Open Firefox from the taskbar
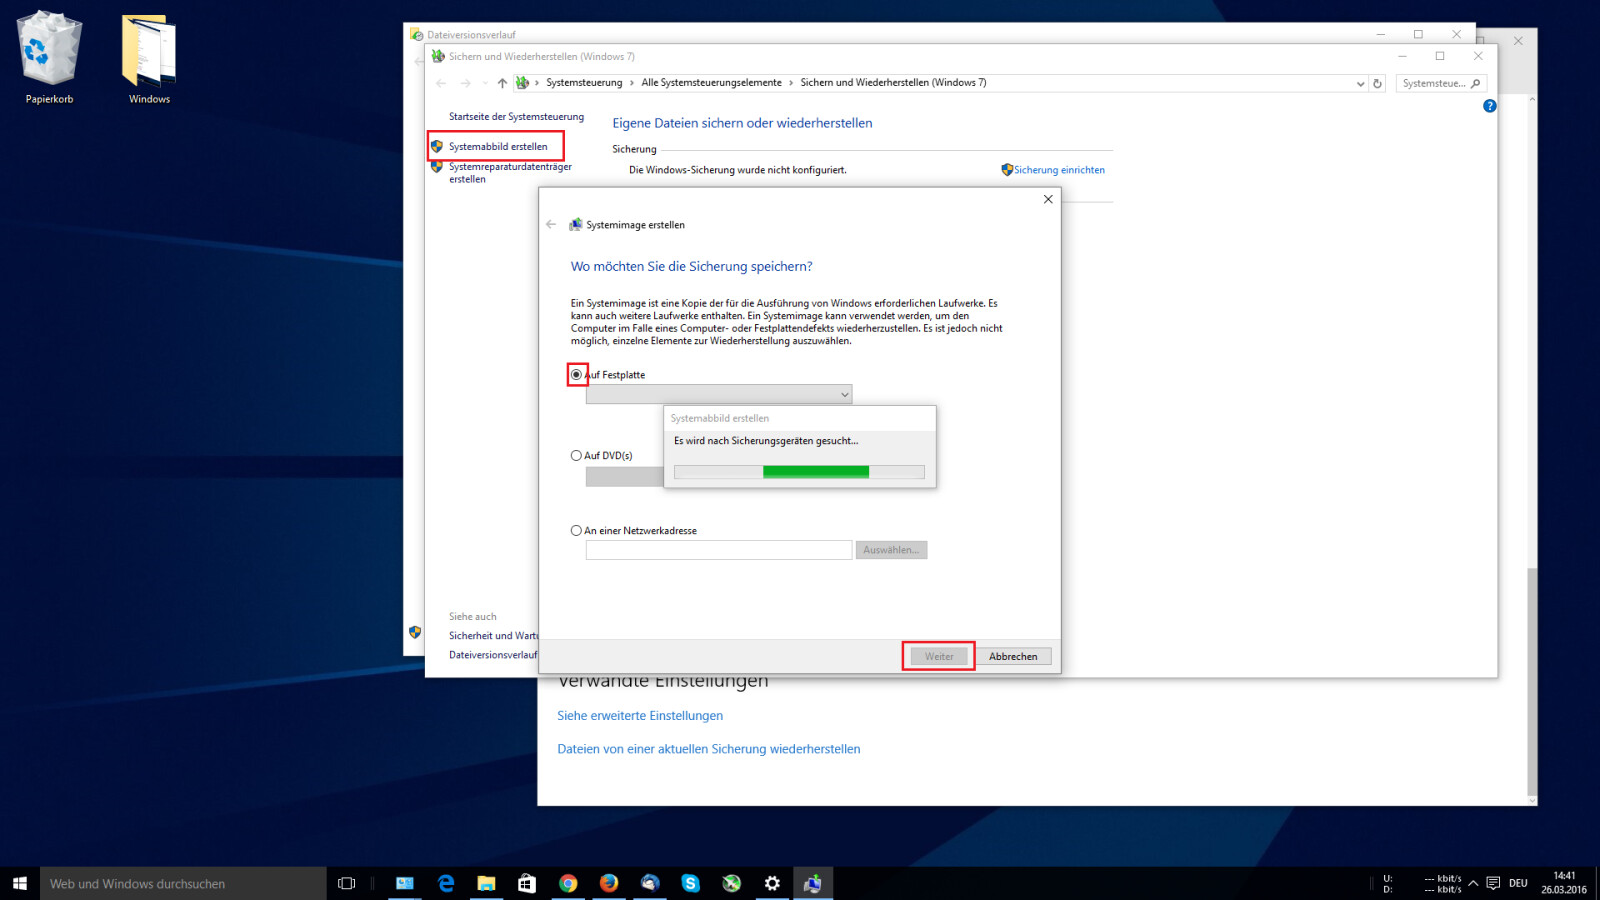 (x=609, y=883)
